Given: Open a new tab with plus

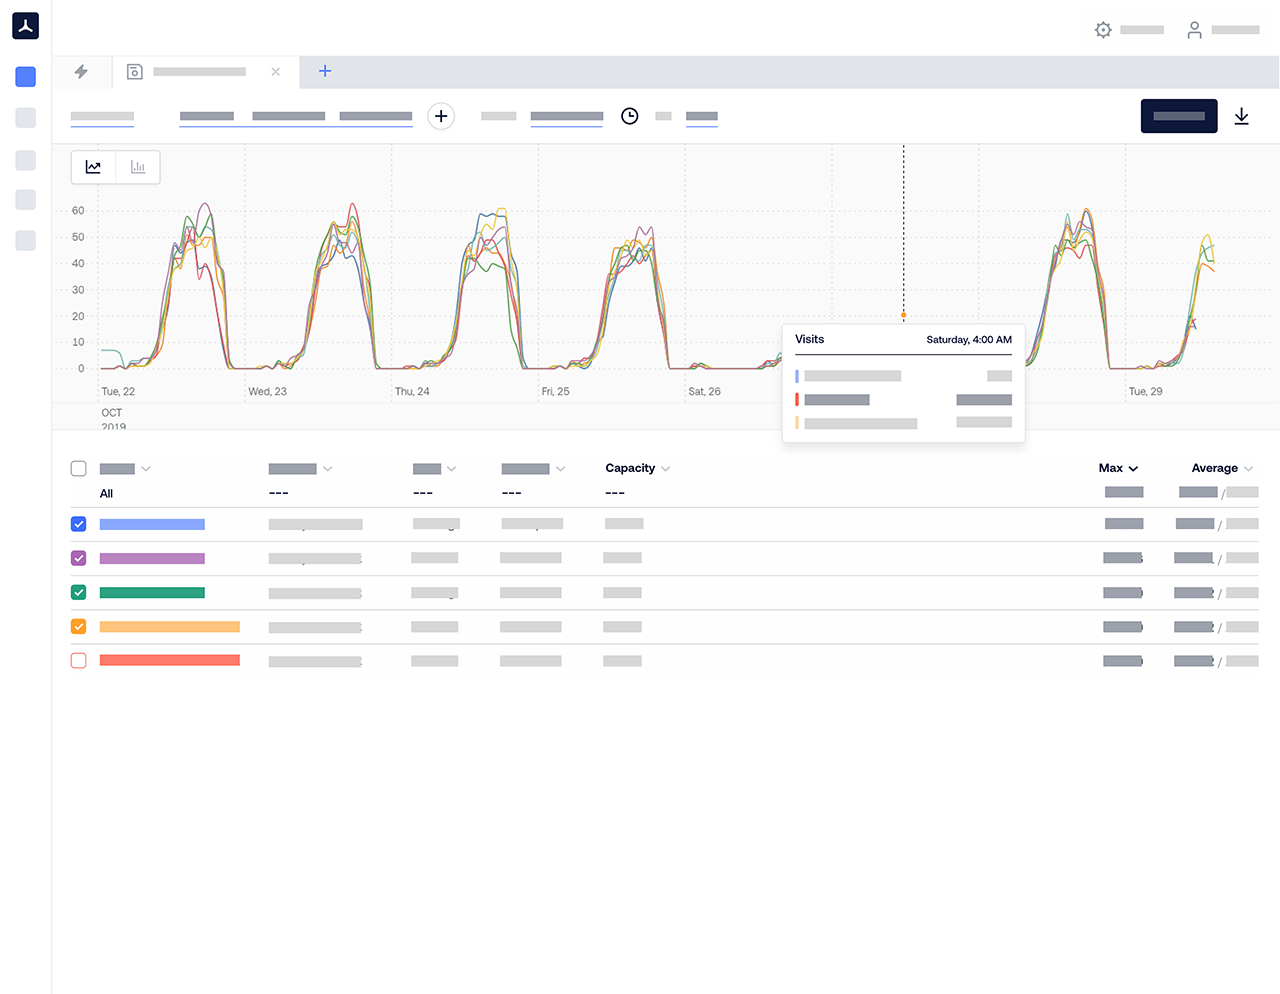Looking at the screenshot, I should click(x=325, y=72).
